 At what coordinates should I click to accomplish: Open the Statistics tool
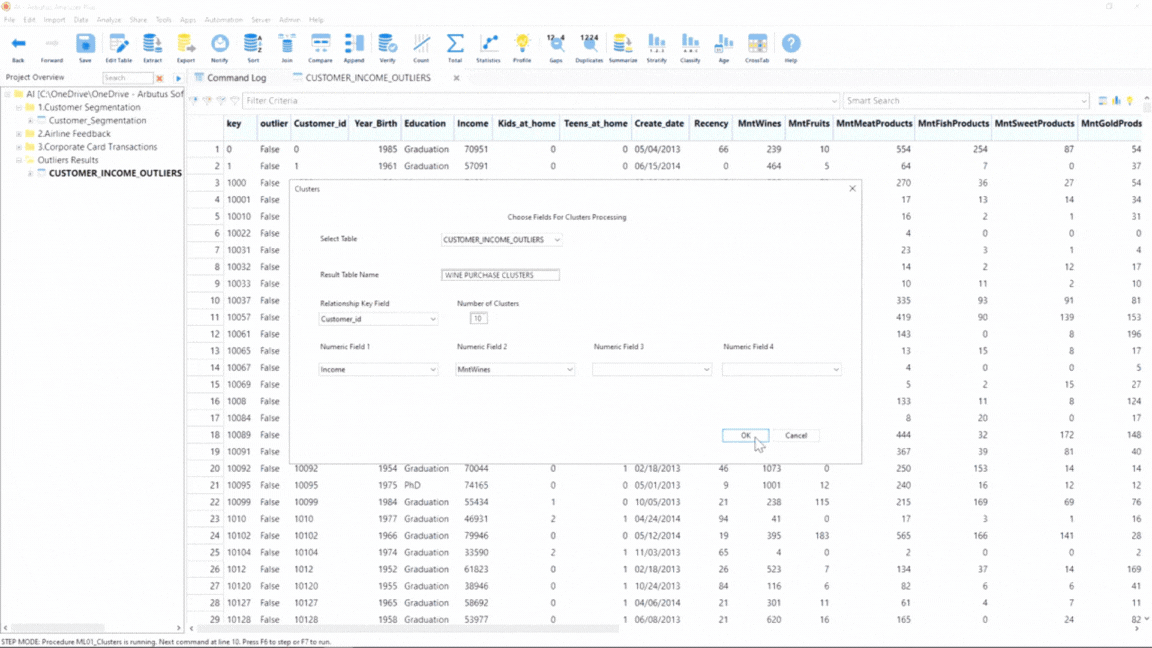(x=489, y=44)
